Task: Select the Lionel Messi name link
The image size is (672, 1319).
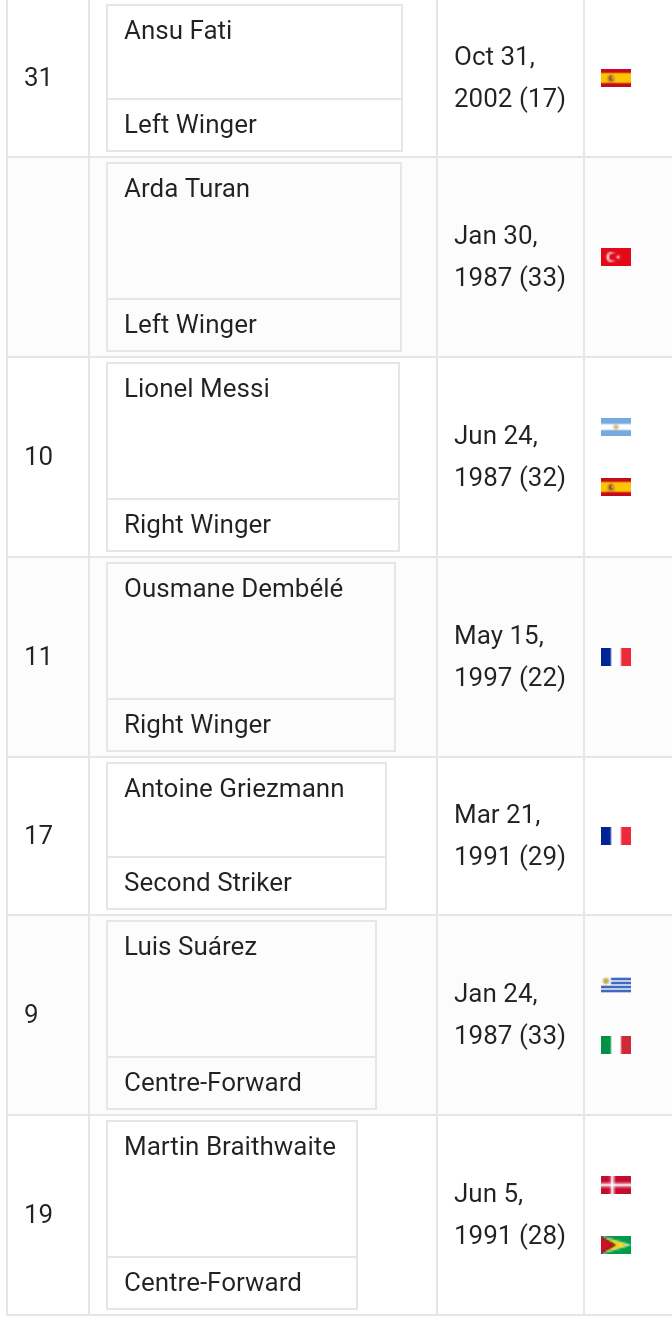Action: point(197,388)
